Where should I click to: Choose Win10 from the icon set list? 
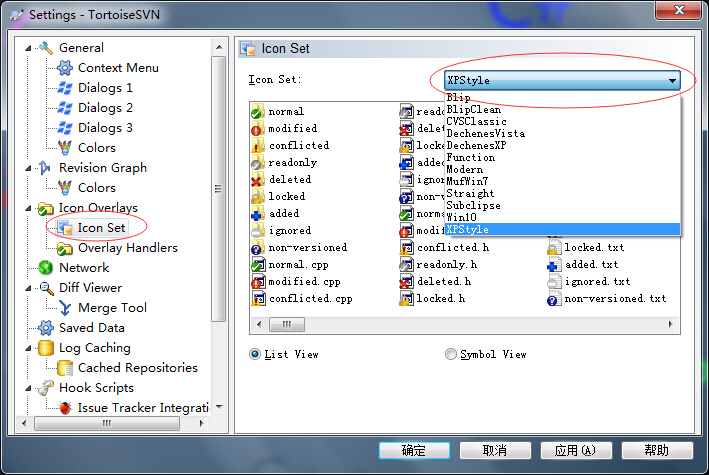562,217
